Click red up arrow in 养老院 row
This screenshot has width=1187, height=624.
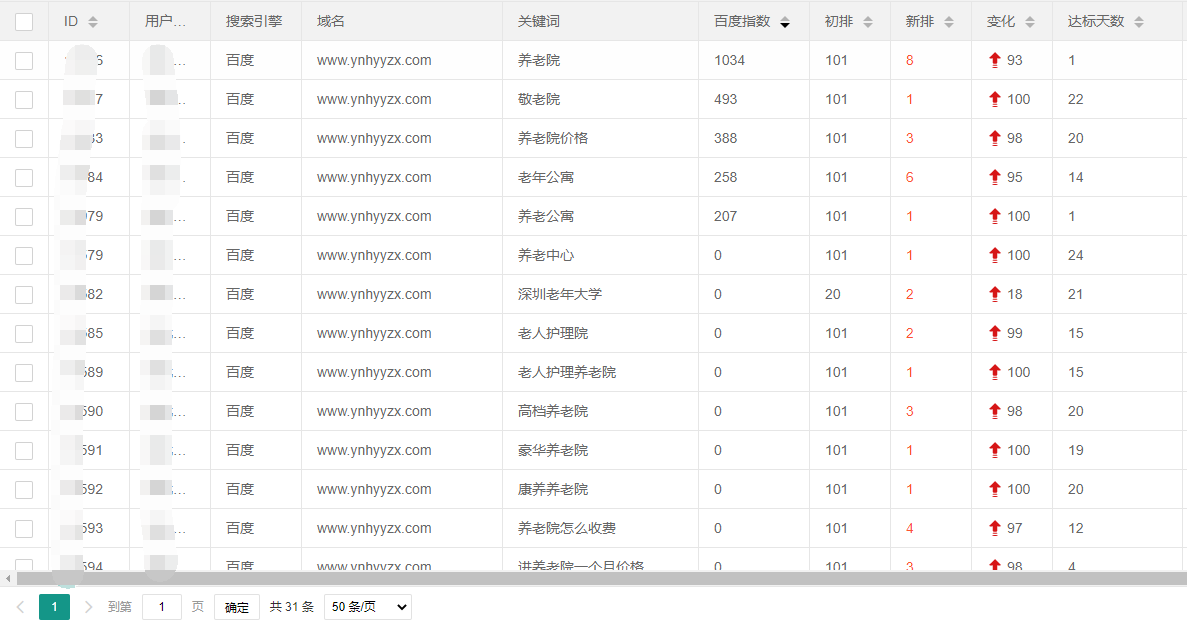[994, 60]
